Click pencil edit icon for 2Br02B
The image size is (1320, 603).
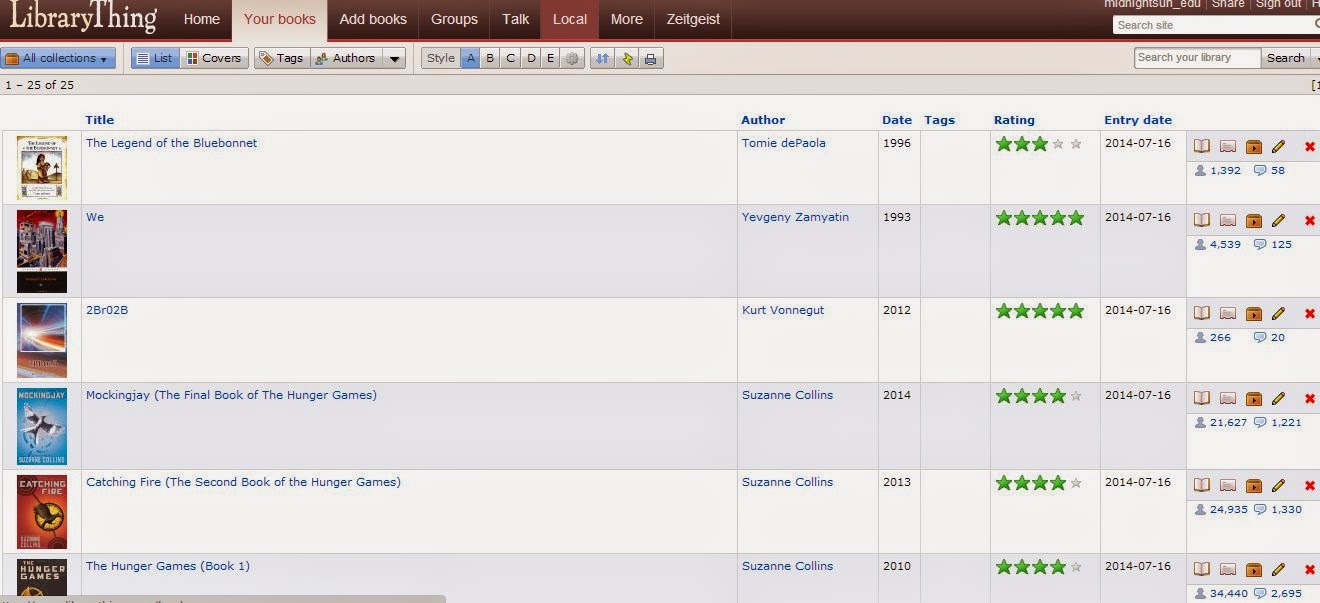tap(1278, 313)
